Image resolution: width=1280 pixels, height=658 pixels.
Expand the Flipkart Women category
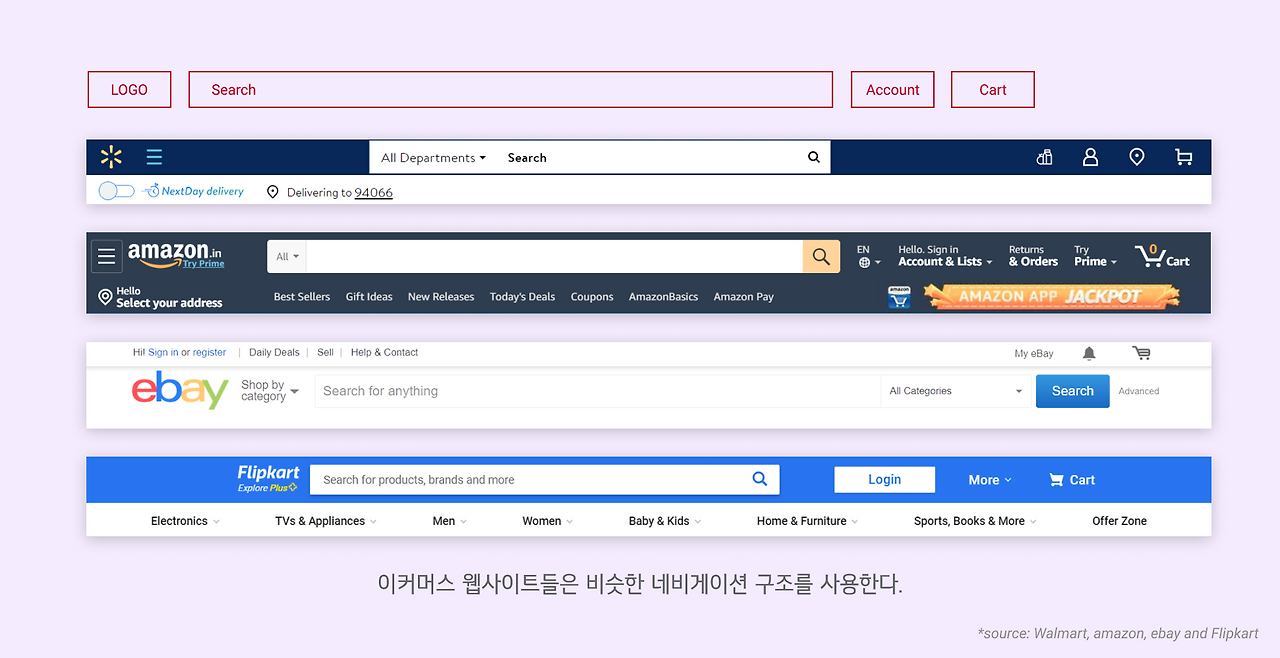[x=547, y=521]
